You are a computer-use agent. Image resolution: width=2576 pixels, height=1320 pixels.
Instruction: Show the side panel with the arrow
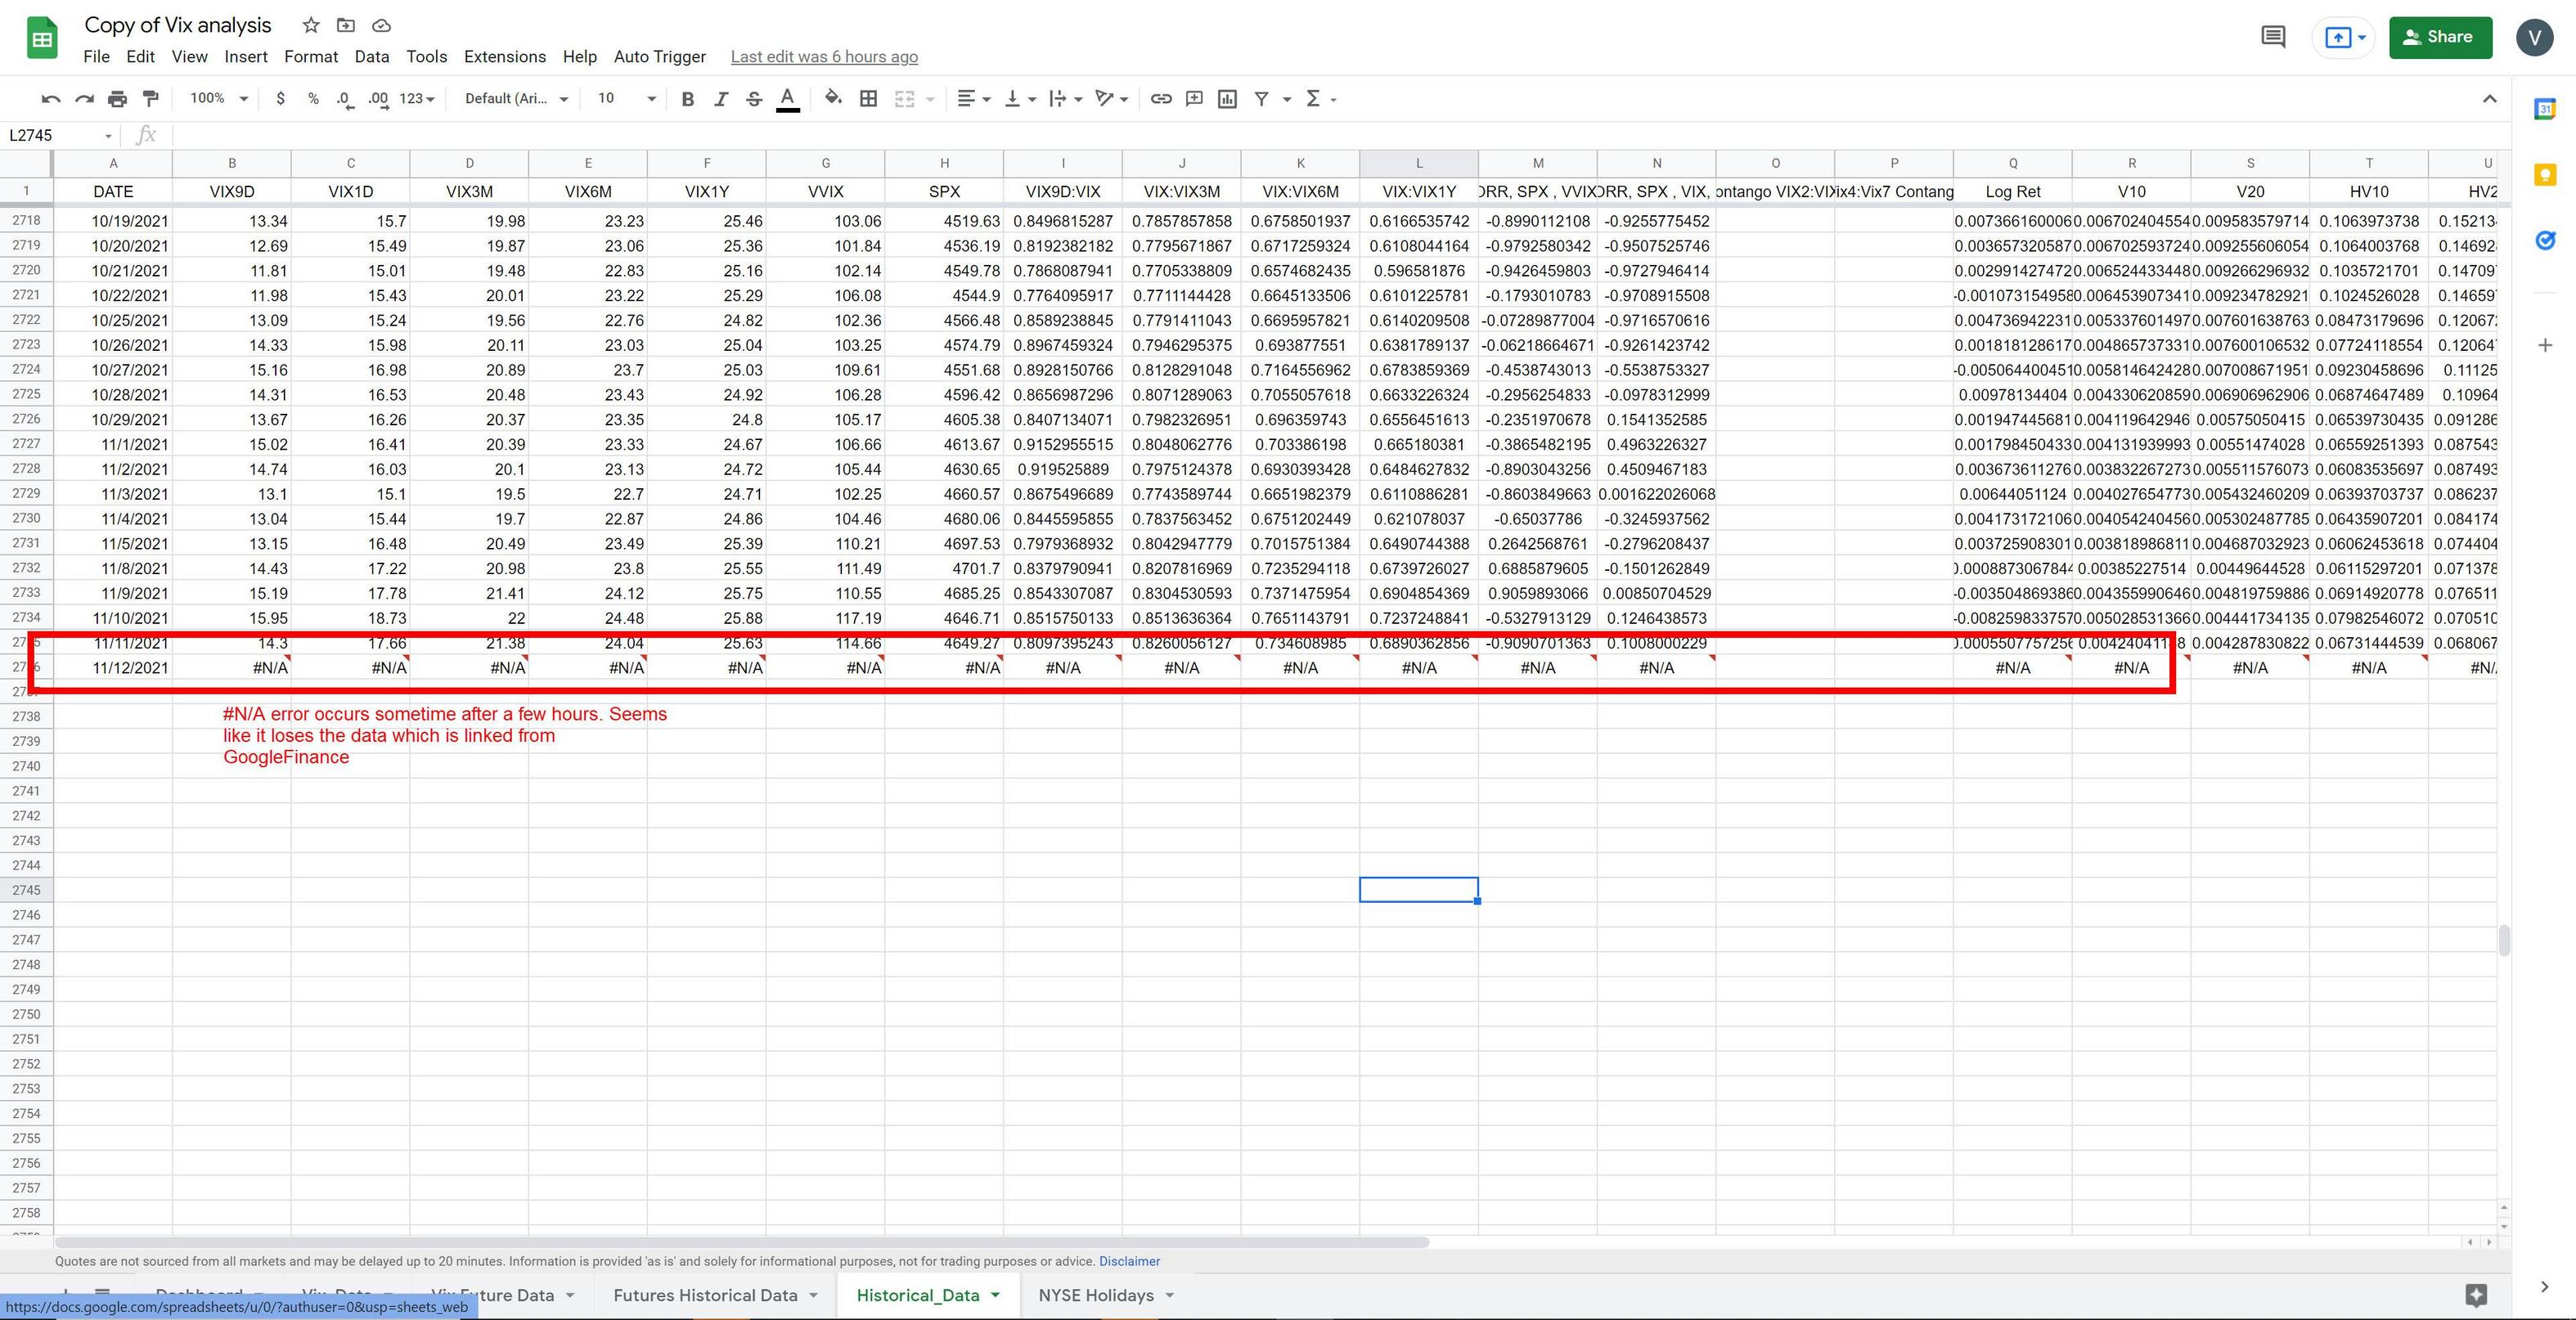tap(2544, 1287)
